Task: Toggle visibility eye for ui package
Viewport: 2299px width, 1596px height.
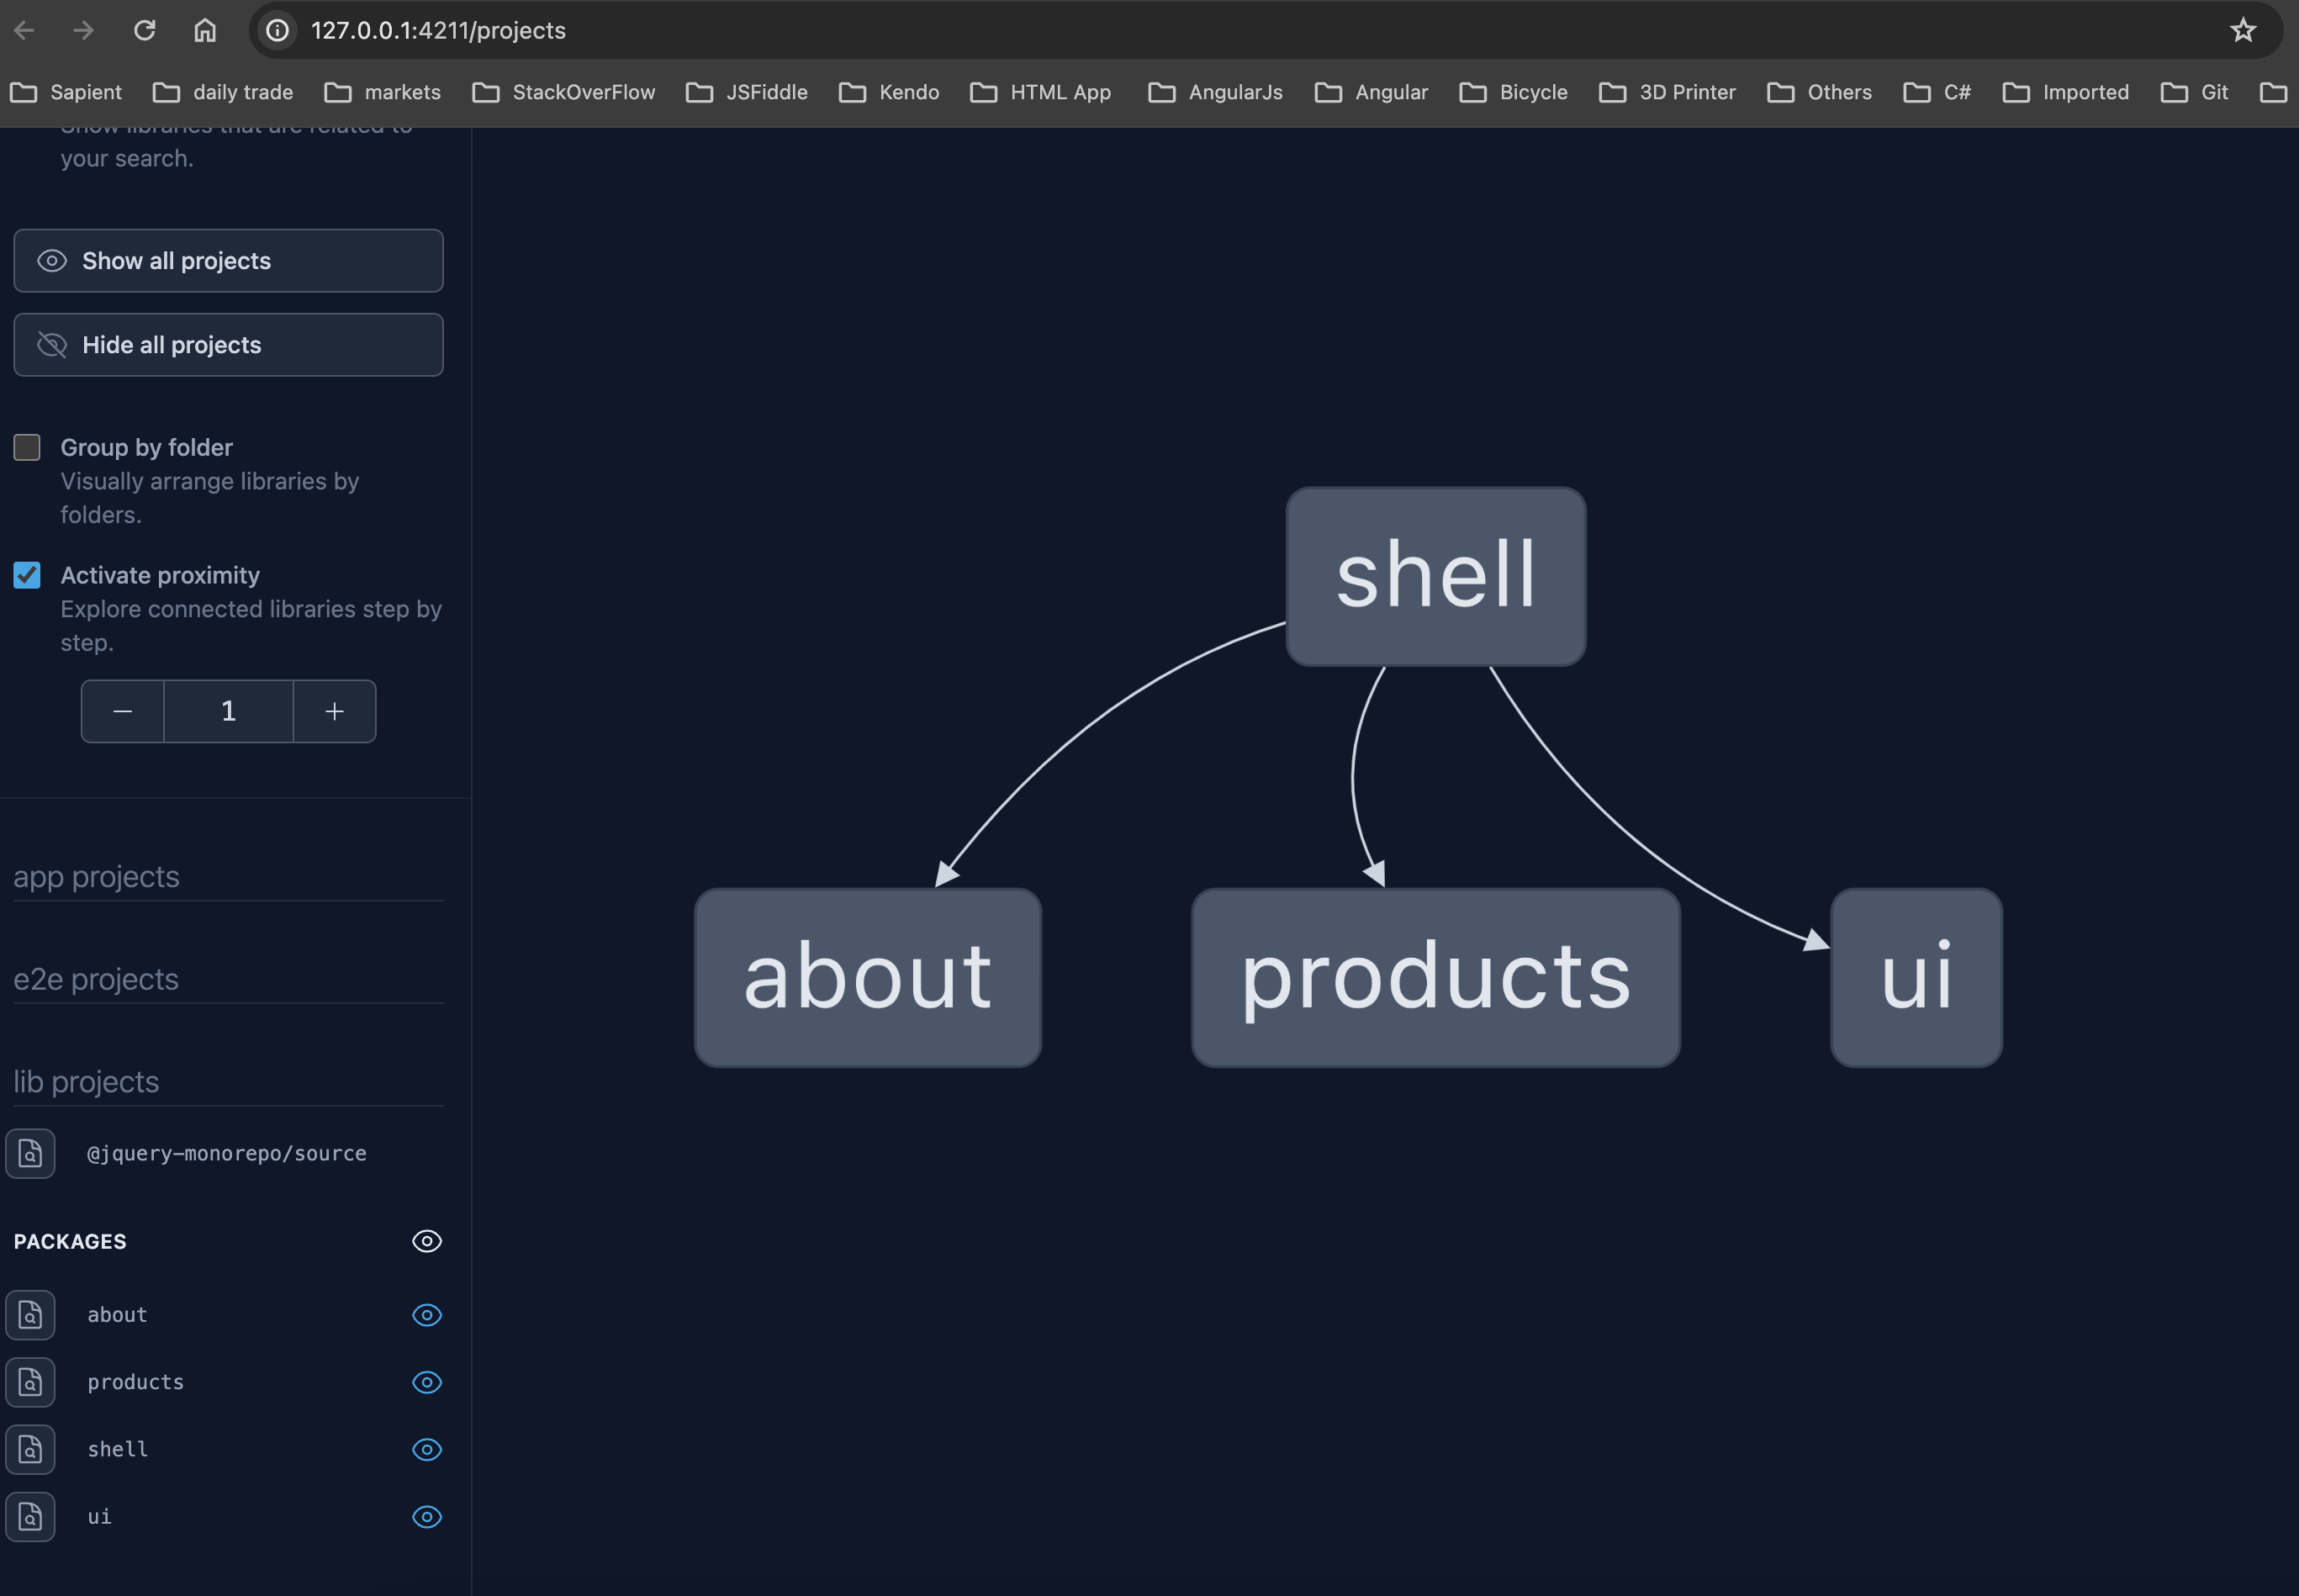Action: click(x=427, y=1517)
